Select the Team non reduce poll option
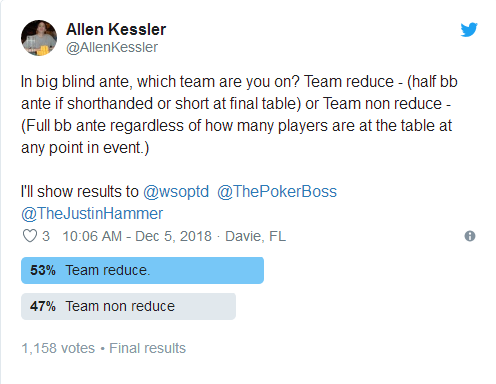Viewport: 496px width, 384px height. pos(128,306)
